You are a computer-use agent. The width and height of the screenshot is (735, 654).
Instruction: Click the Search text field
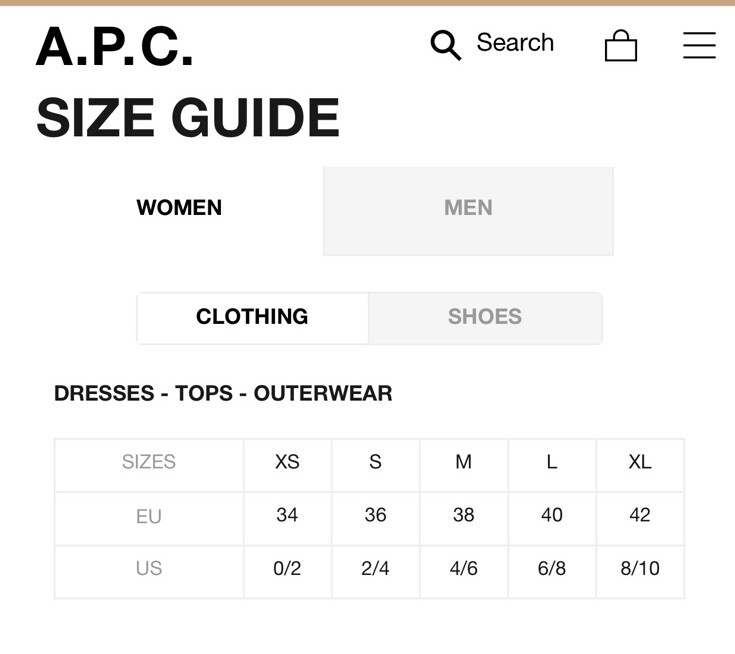pyautogui.click(x=515, y=43)
